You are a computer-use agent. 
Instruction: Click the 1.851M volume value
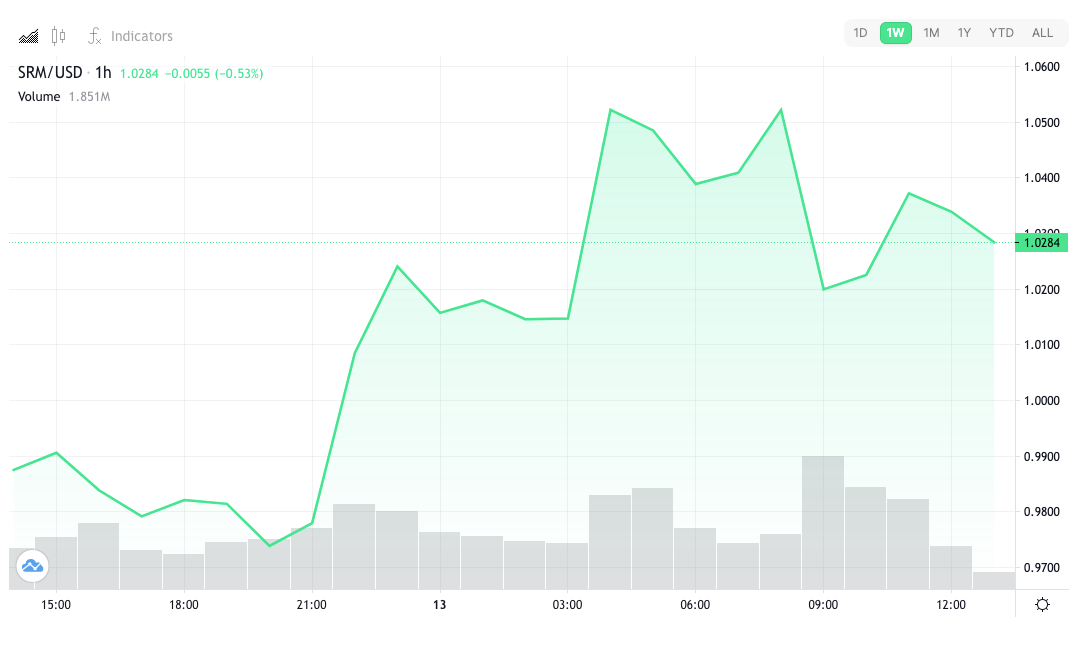[x=89, y=97]
